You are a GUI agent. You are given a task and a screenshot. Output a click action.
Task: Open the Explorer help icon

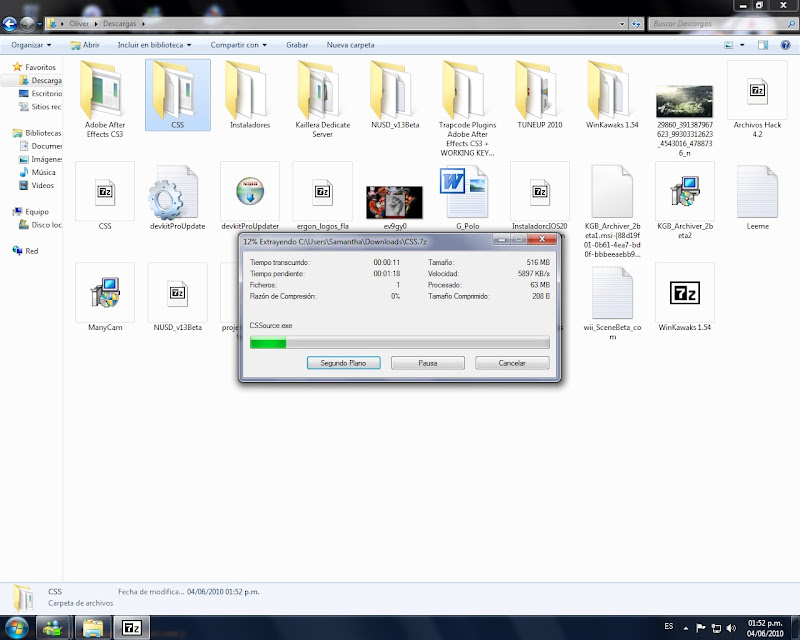[785, 45]
